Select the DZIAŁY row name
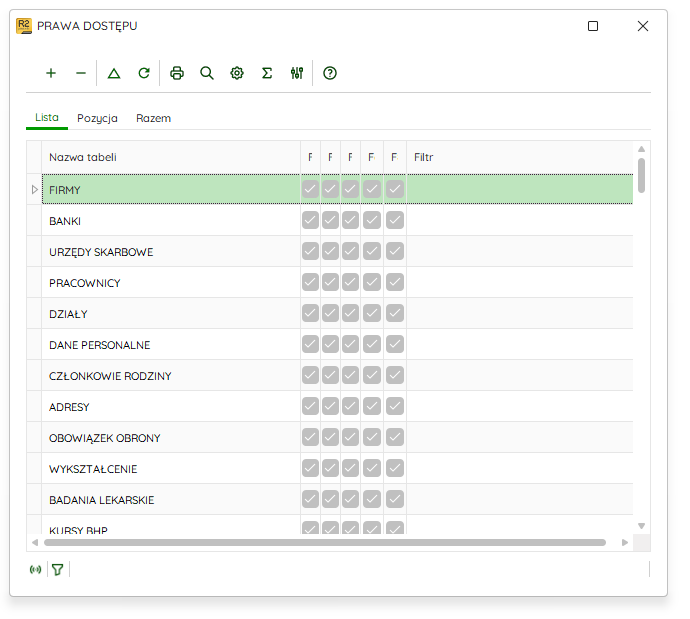 (x=68, y=314)
